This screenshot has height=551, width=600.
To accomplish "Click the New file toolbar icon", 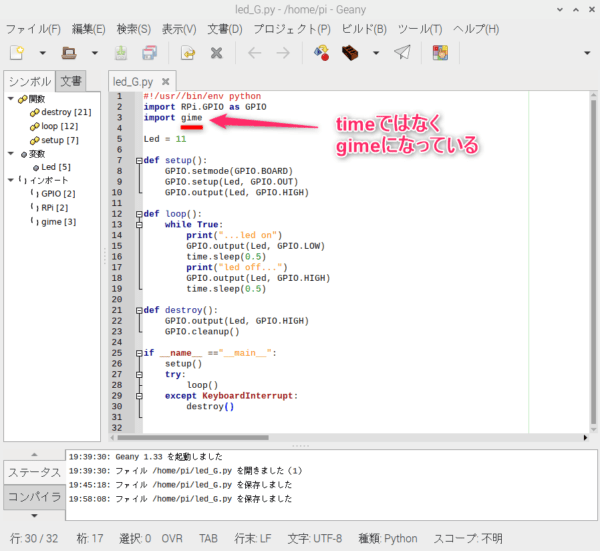I will (x=18, y=52).
